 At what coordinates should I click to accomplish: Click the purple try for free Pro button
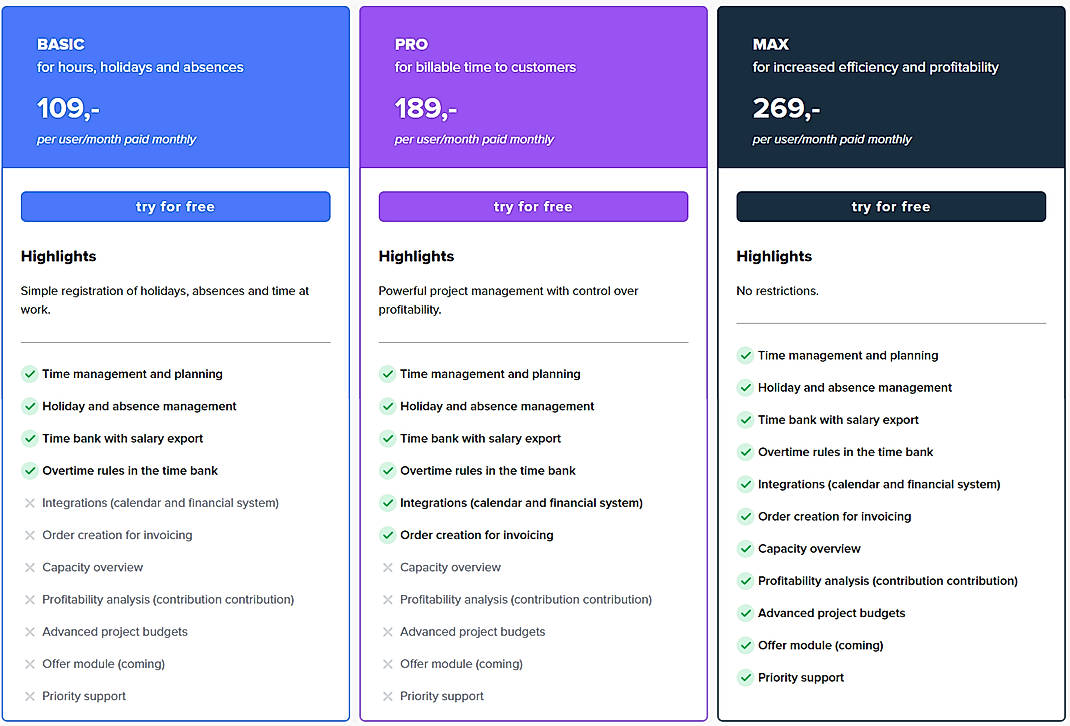tap(533, 206)
